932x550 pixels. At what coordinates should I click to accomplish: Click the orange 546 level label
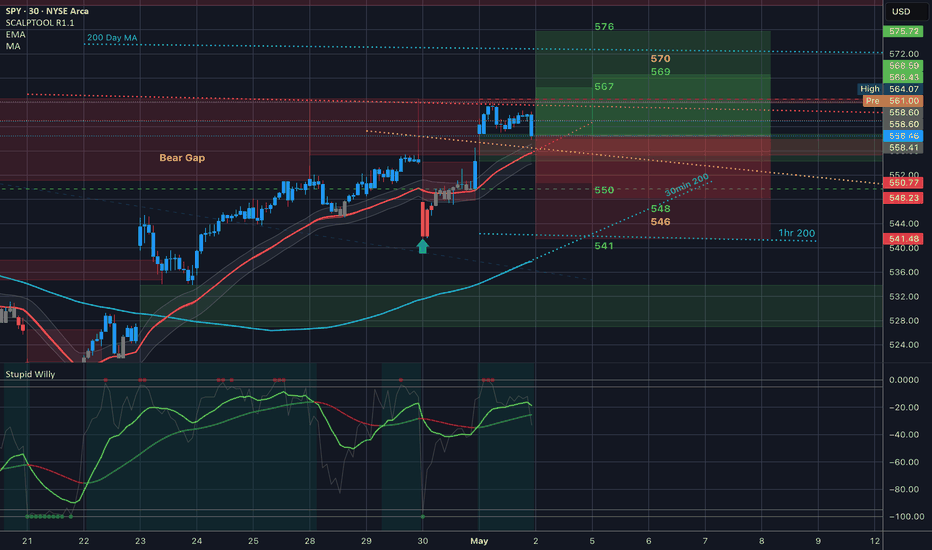point(660,222)
